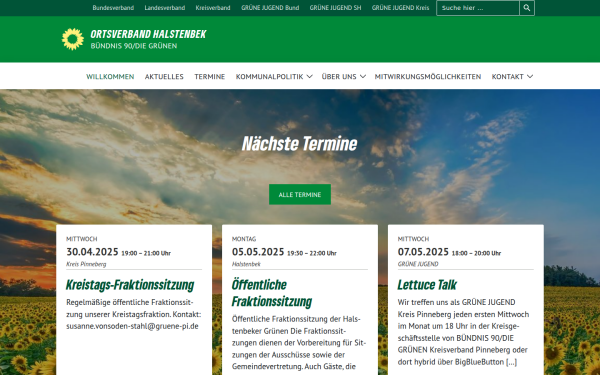
Task: Select the Willkommen menu item
Action: [110, 77]
